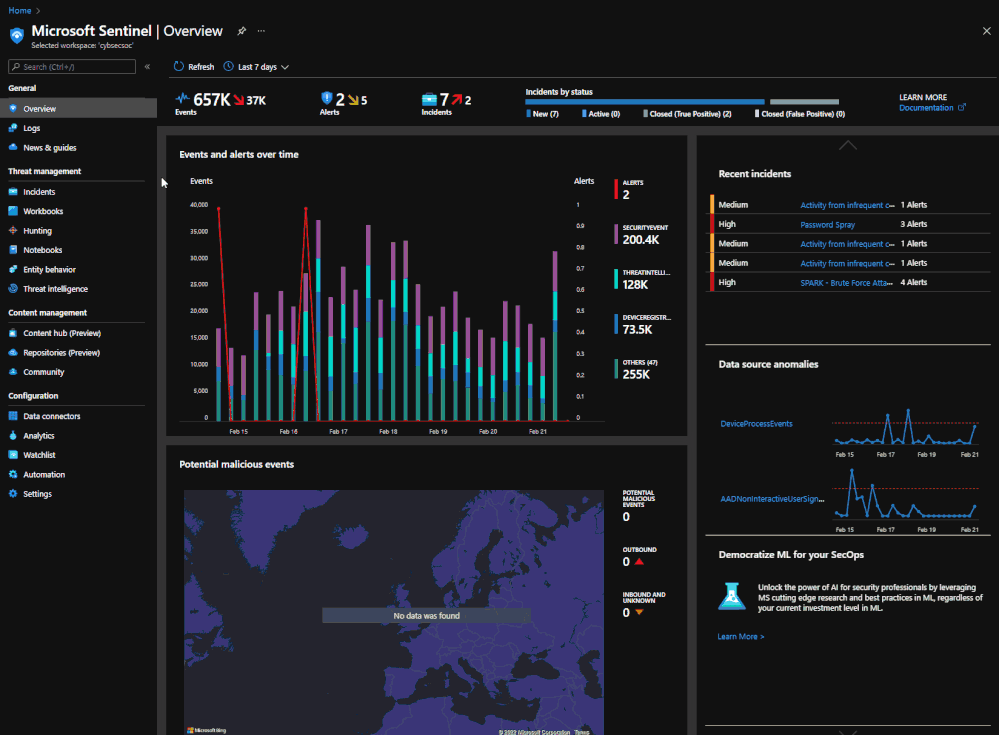Open Data connectors icon
This screenshot has width=999, height=735.
tap(13, 416)
